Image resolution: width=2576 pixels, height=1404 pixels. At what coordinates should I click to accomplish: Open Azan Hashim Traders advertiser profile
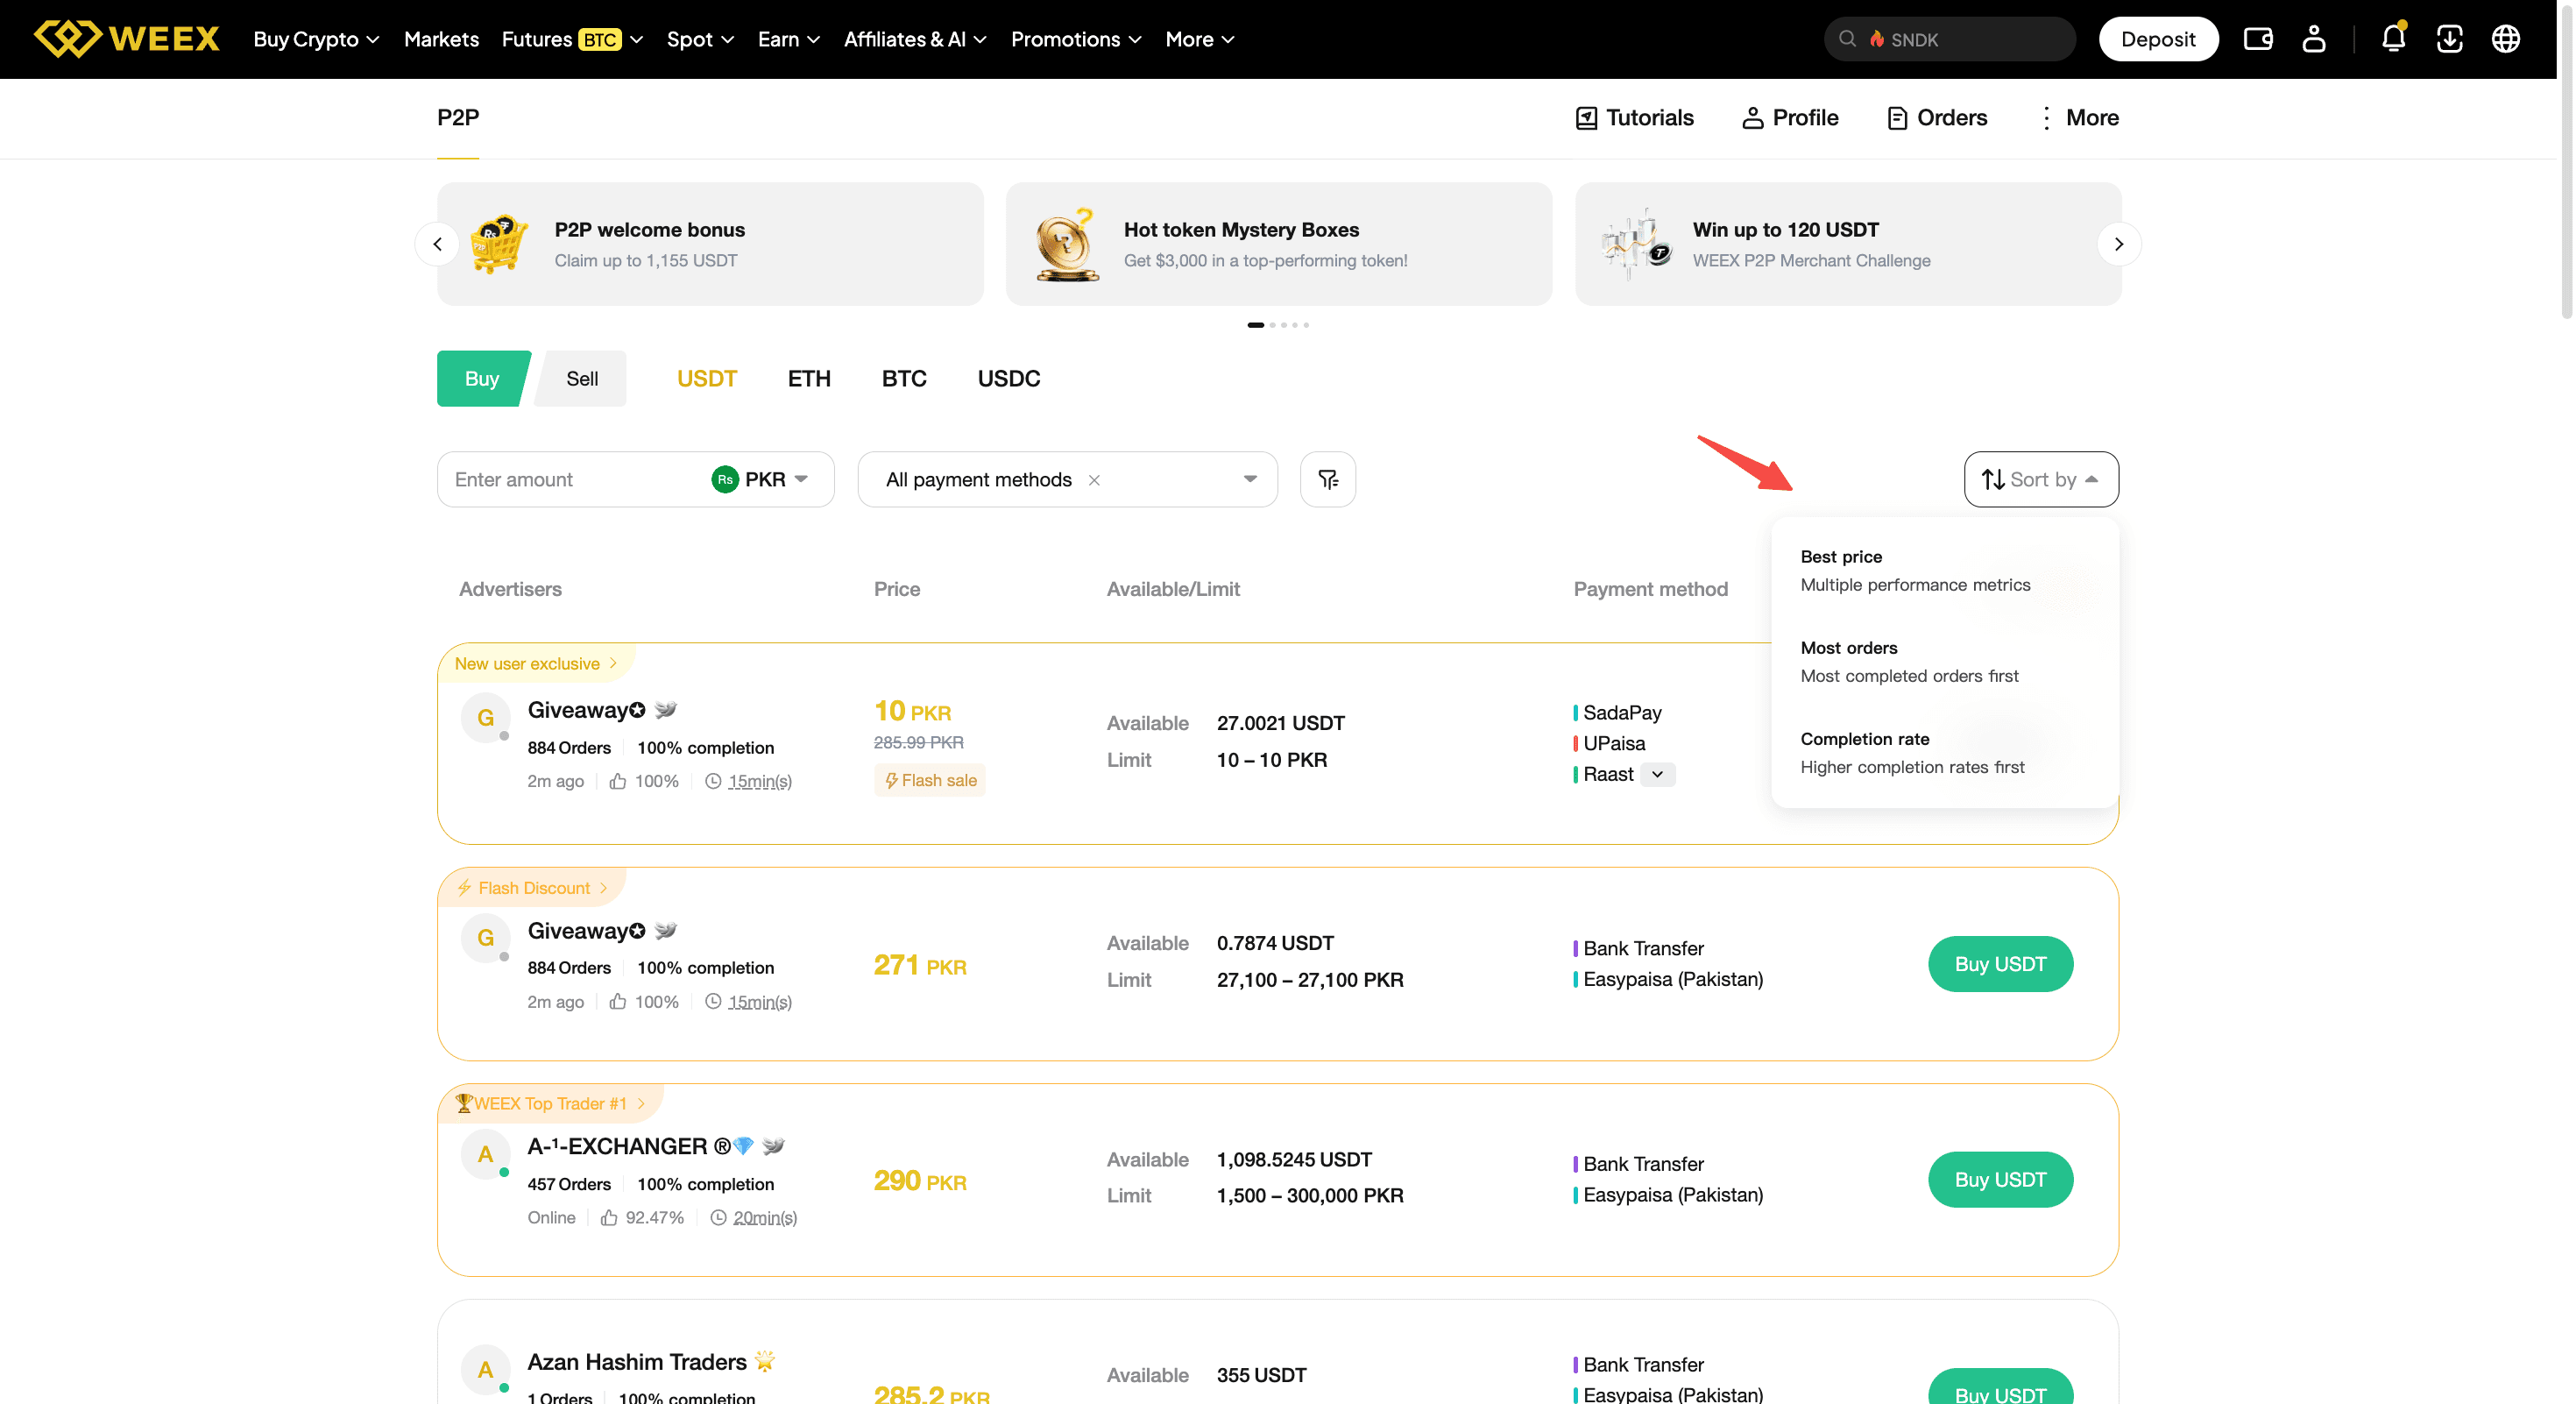637,1362
